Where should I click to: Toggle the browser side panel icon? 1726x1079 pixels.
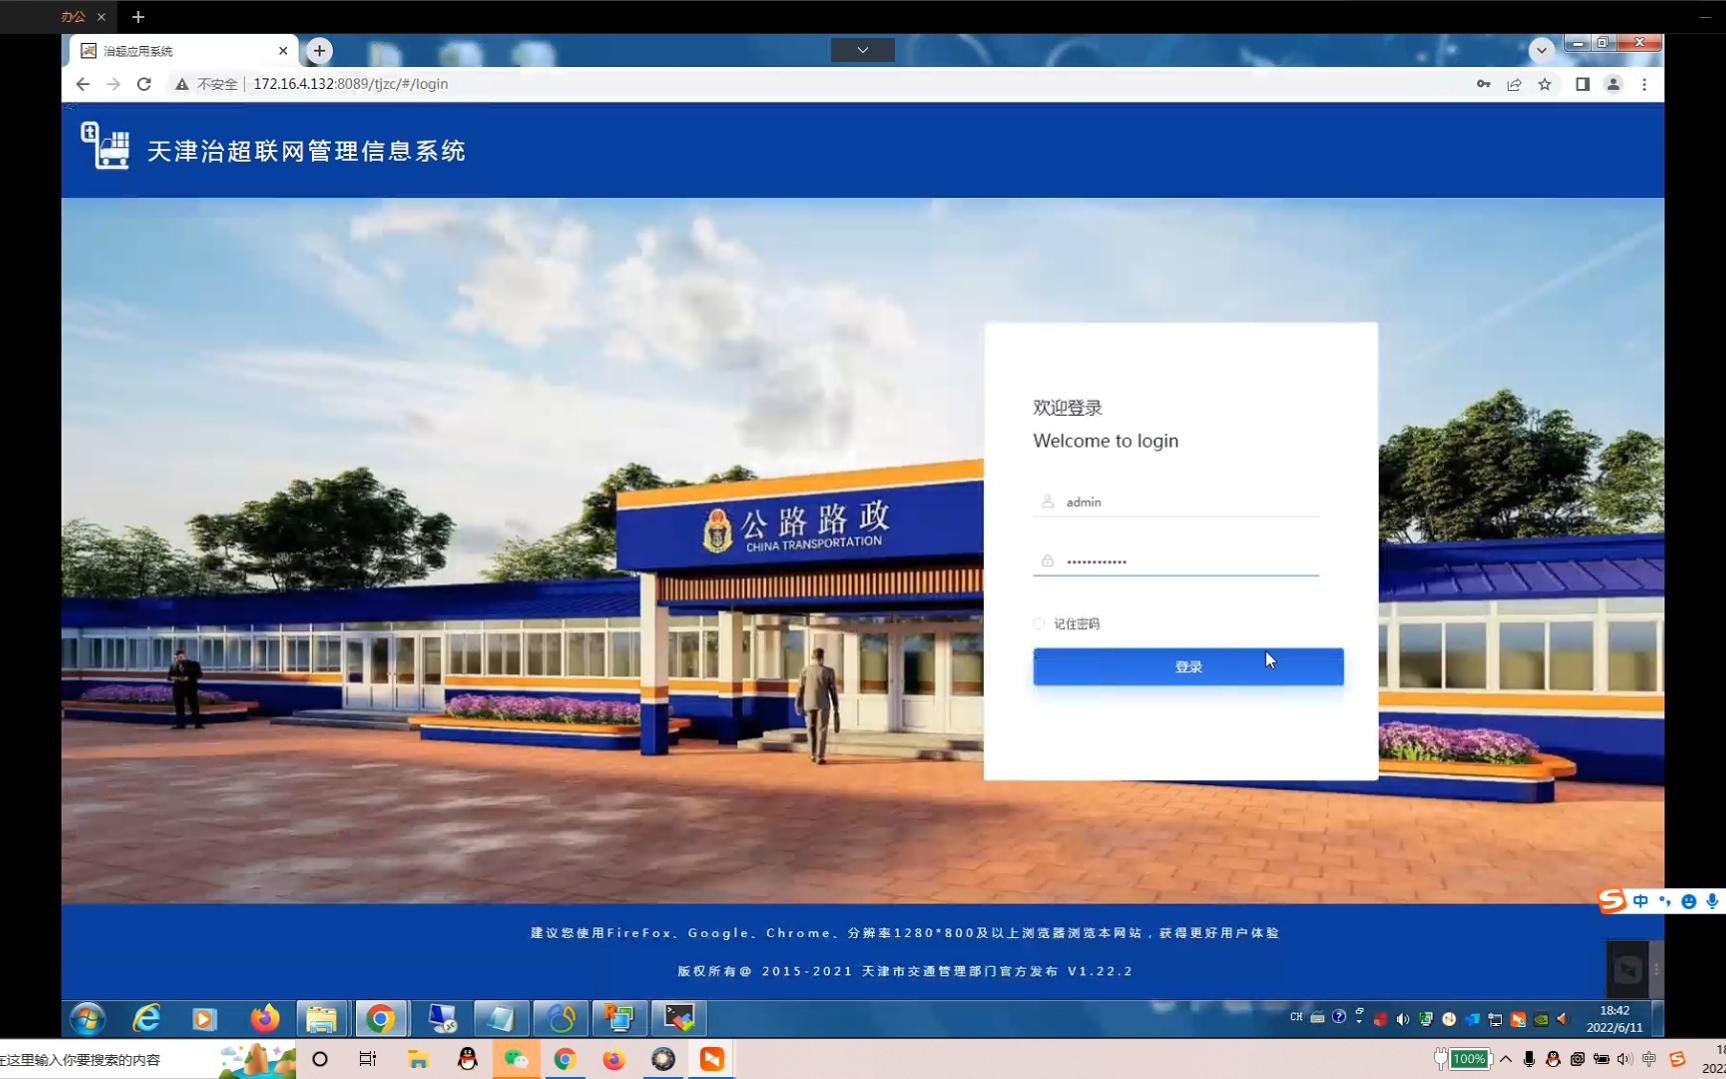click(1582, 84)
